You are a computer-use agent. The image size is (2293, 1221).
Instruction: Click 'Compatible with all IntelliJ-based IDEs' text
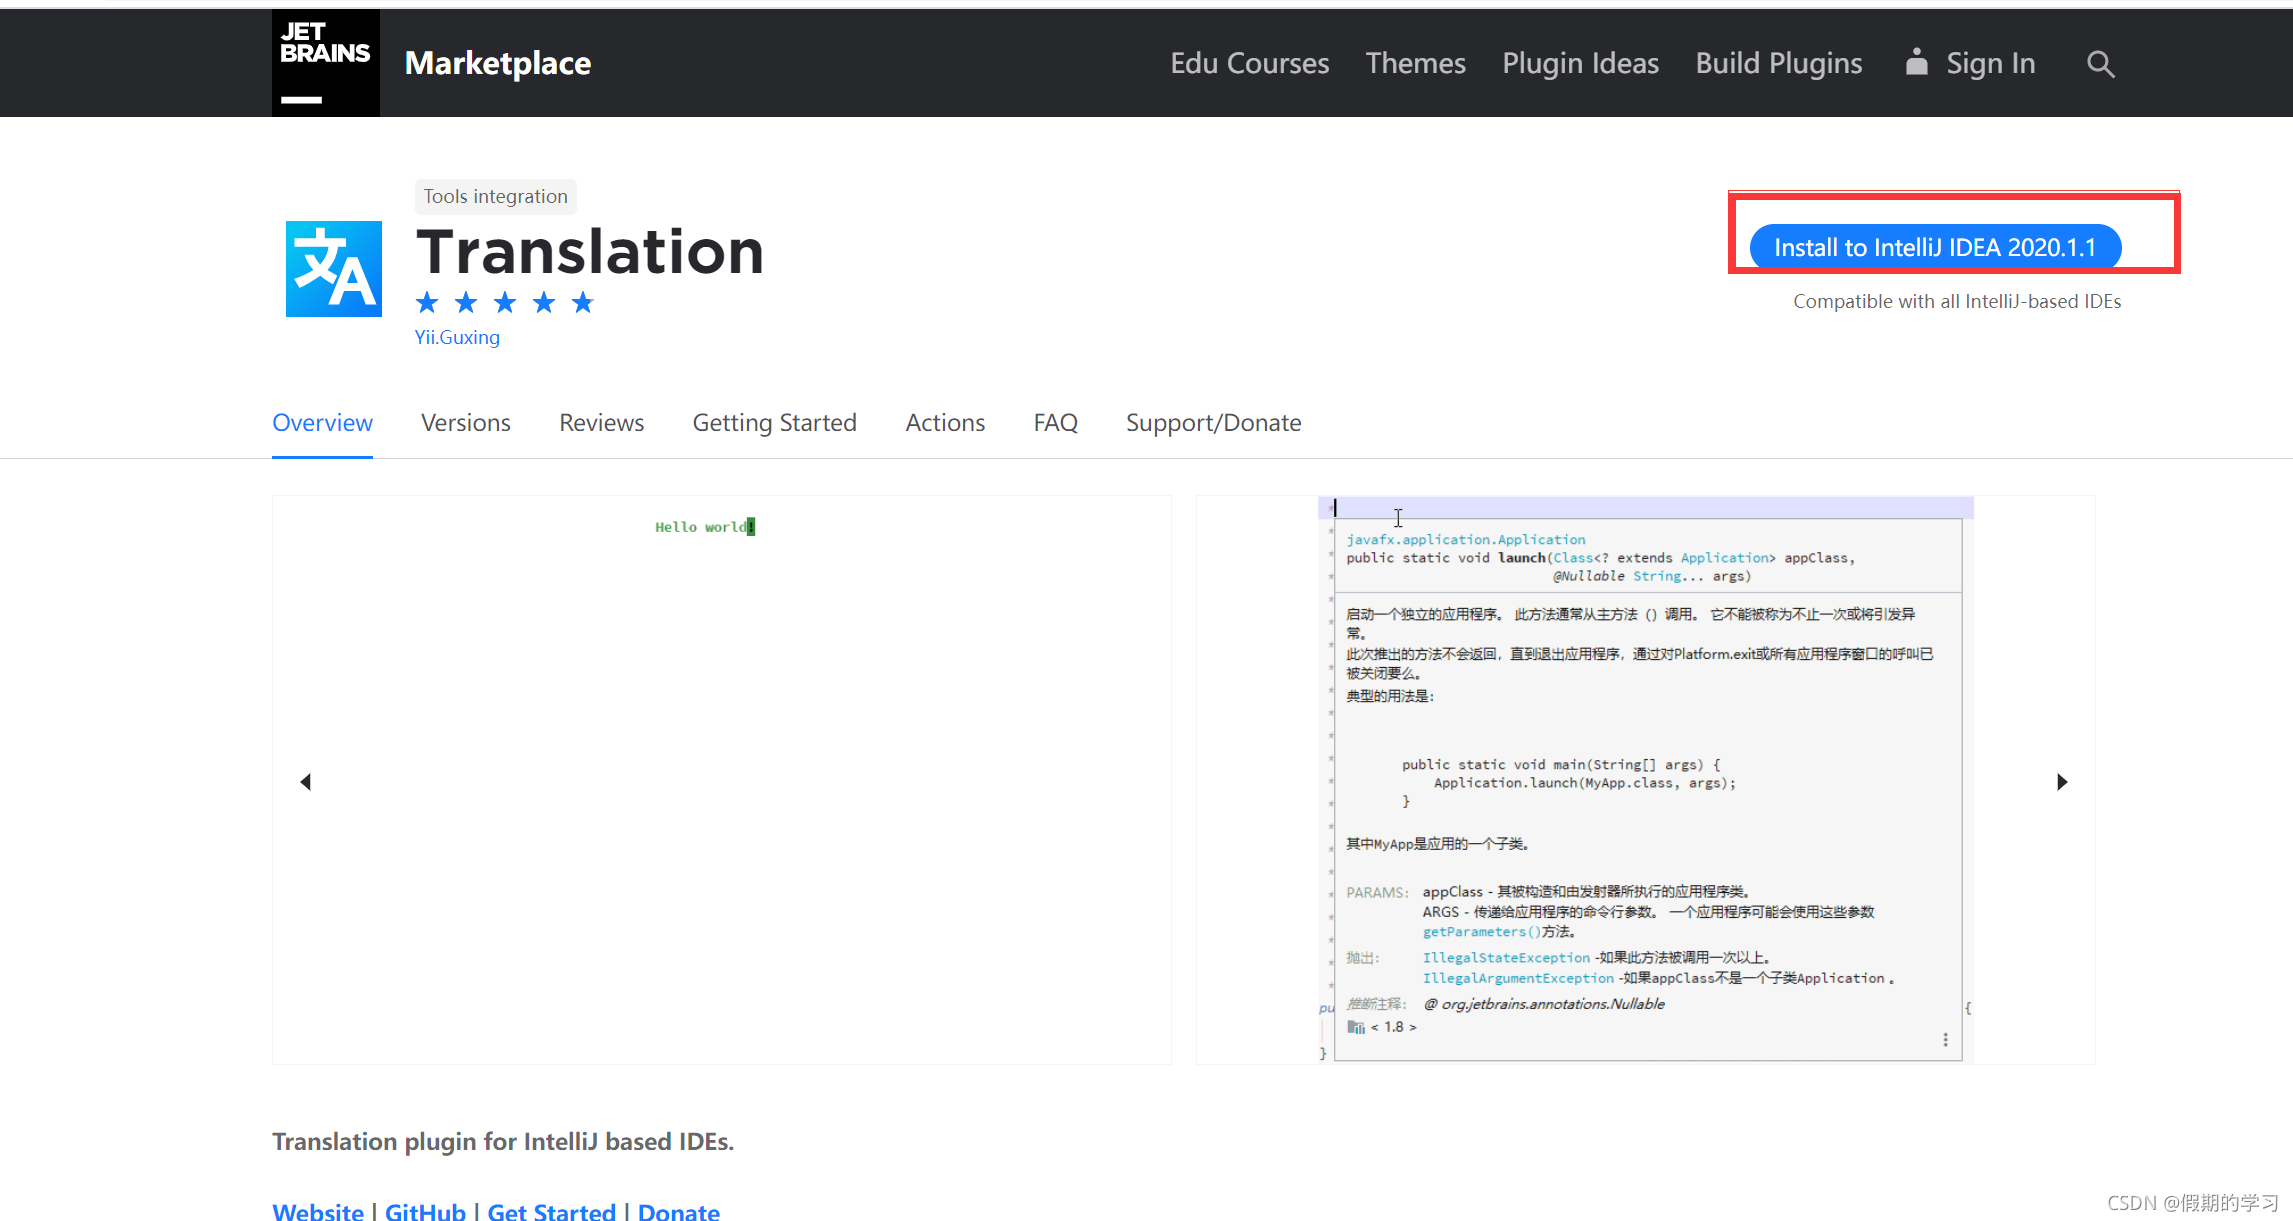1957,301
